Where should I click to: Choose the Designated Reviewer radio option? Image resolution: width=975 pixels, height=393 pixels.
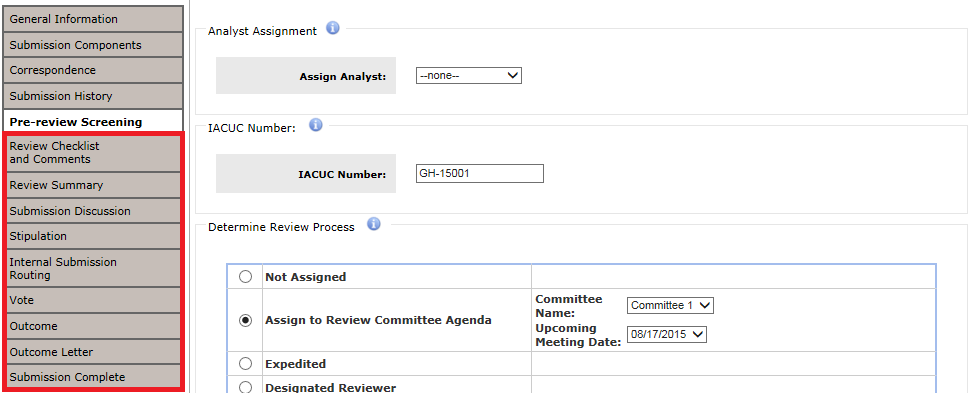click(x=246, y=387)
